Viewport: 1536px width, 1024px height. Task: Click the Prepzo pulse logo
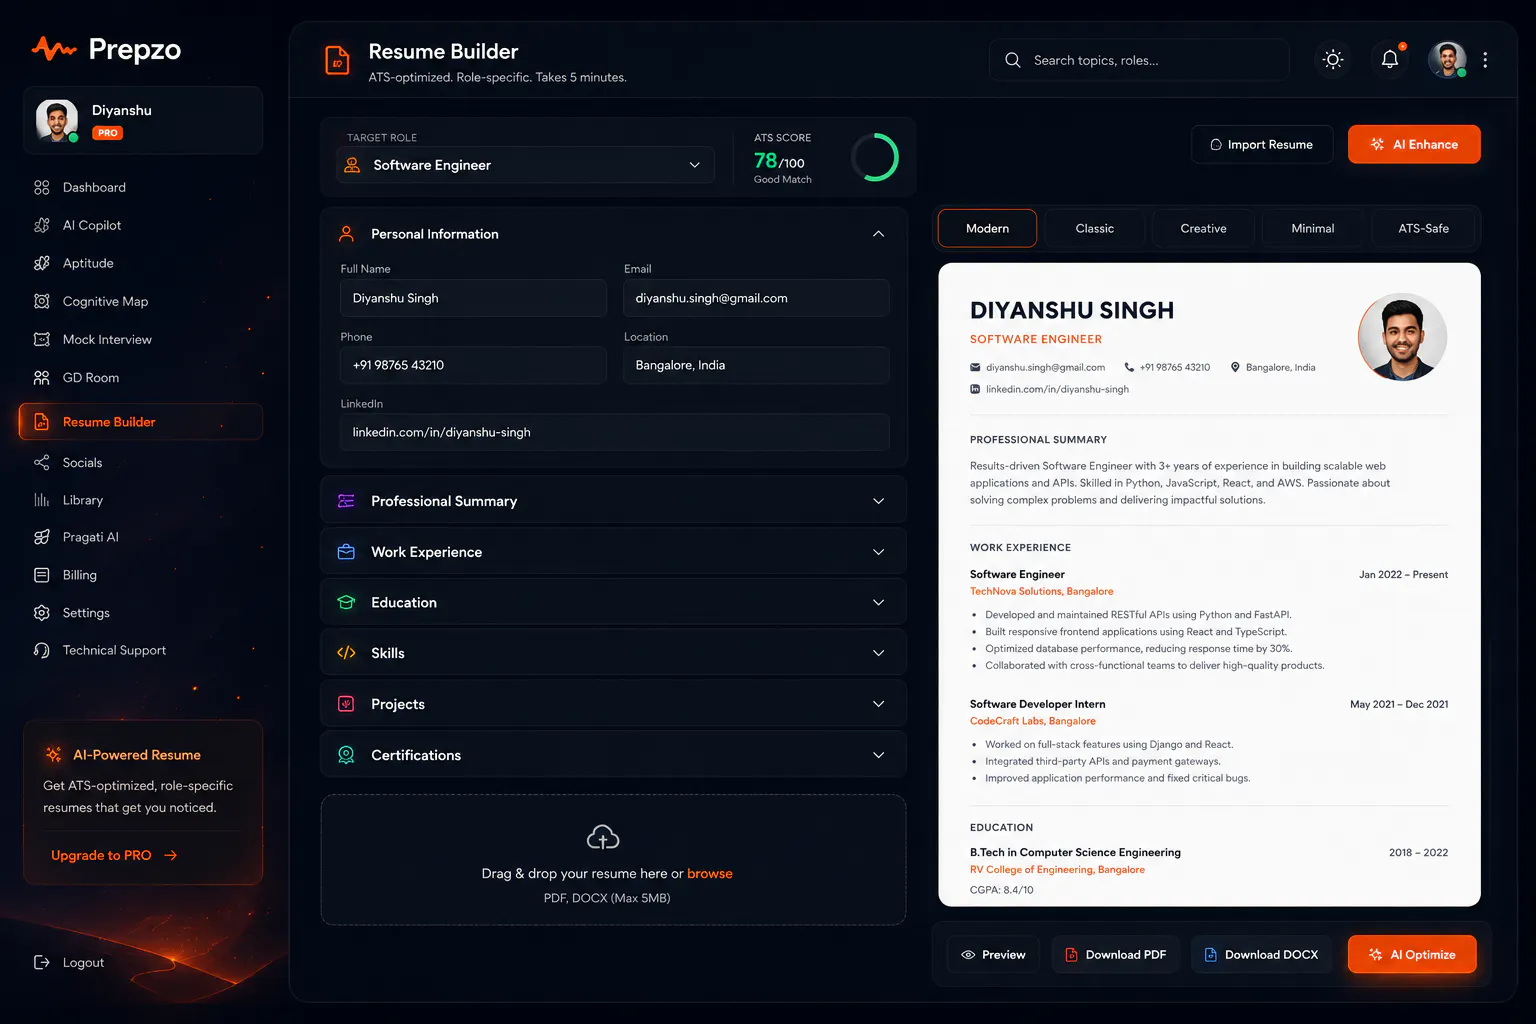[x=54, y=48]
